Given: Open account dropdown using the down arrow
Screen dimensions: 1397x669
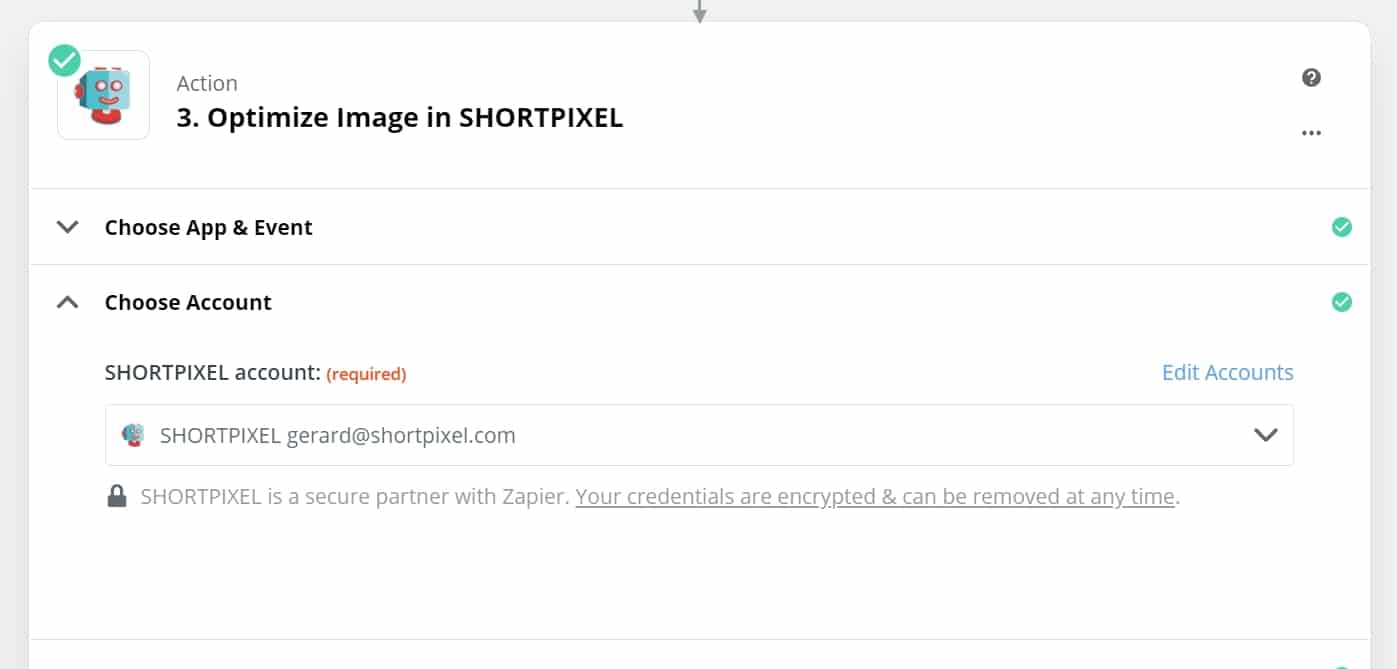Looking at the screenshot, I should click(1265, 435).
